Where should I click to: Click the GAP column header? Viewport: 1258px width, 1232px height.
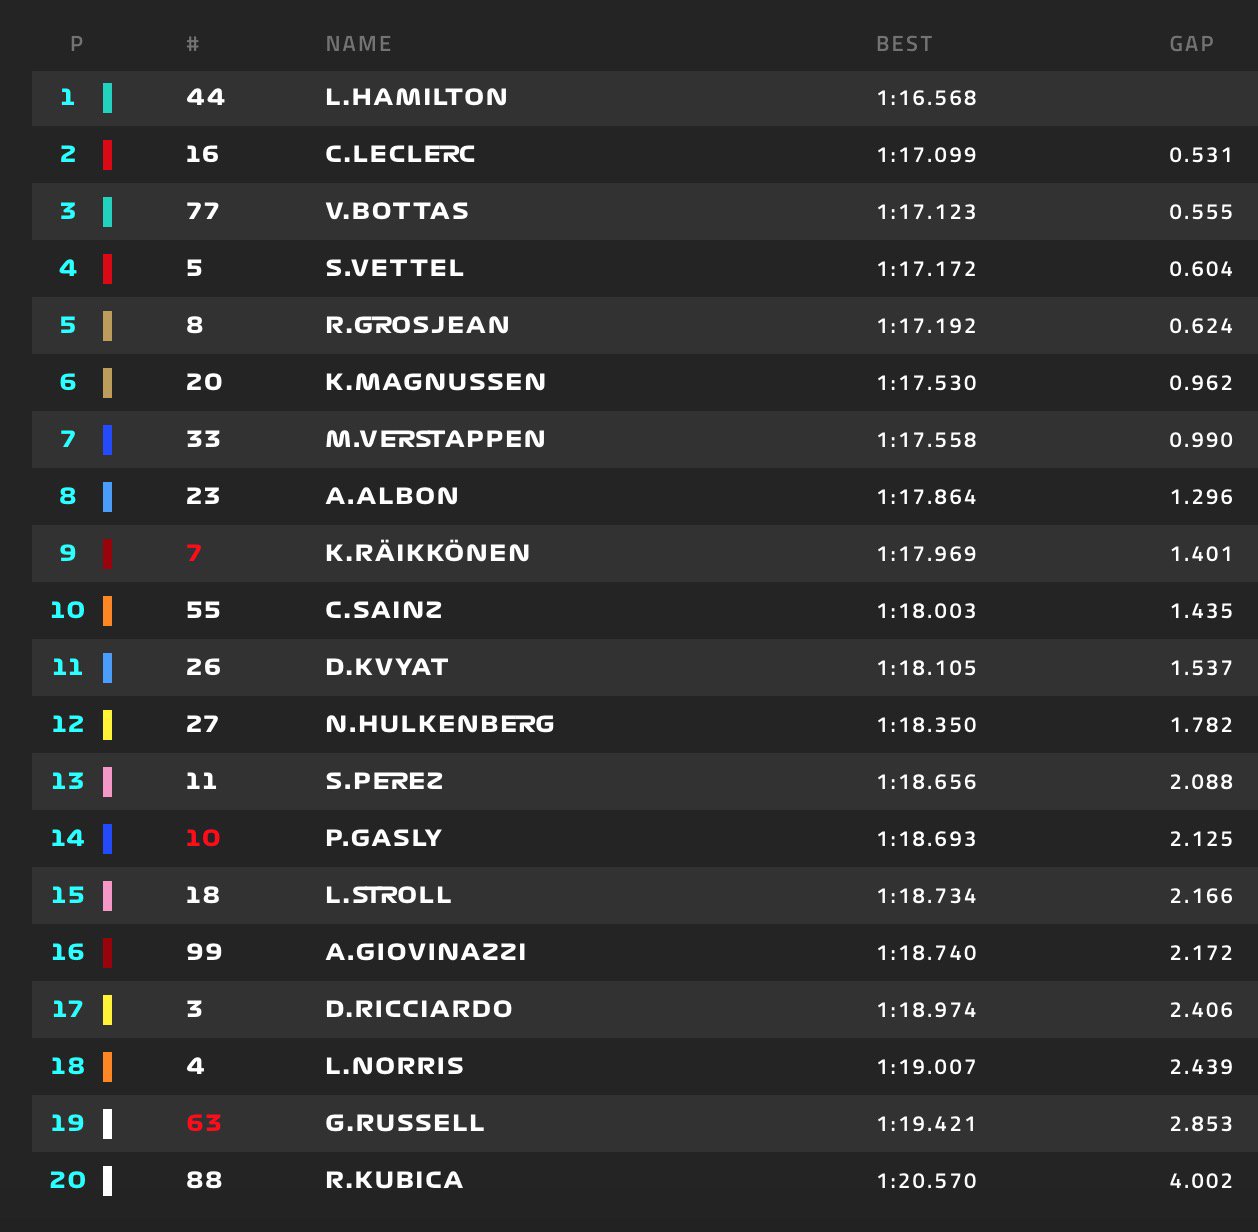pos(1191,44)
